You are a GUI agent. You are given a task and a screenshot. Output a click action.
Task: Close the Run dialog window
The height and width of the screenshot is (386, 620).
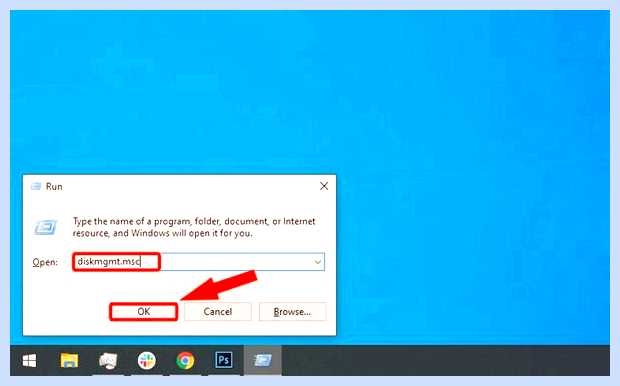pos(324,186)
